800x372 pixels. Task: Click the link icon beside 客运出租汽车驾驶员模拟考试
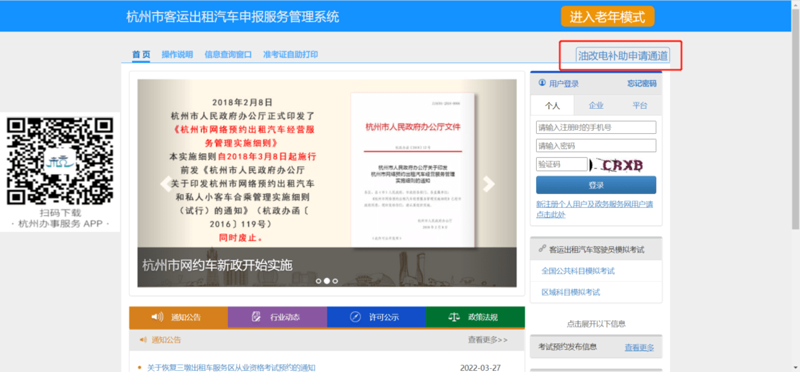542,250
